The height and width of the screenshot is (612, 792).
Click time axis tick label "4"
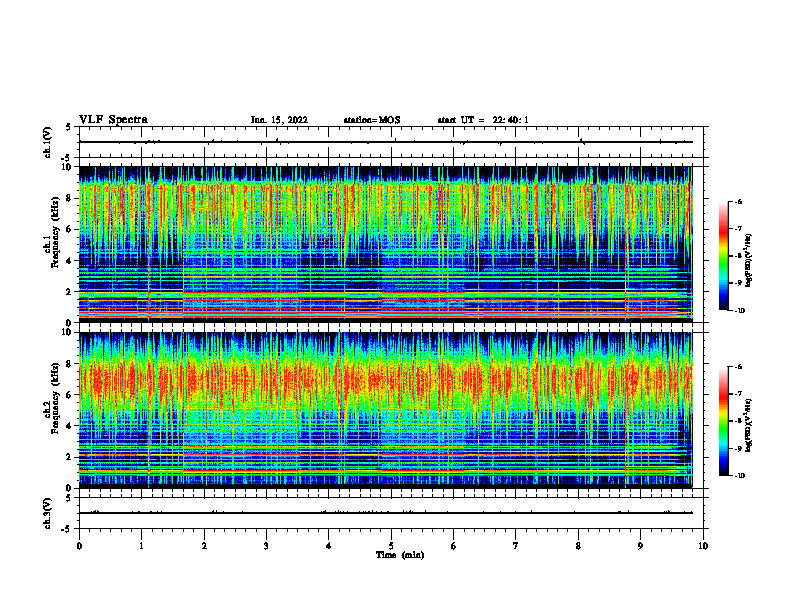(x=329, y=546)
